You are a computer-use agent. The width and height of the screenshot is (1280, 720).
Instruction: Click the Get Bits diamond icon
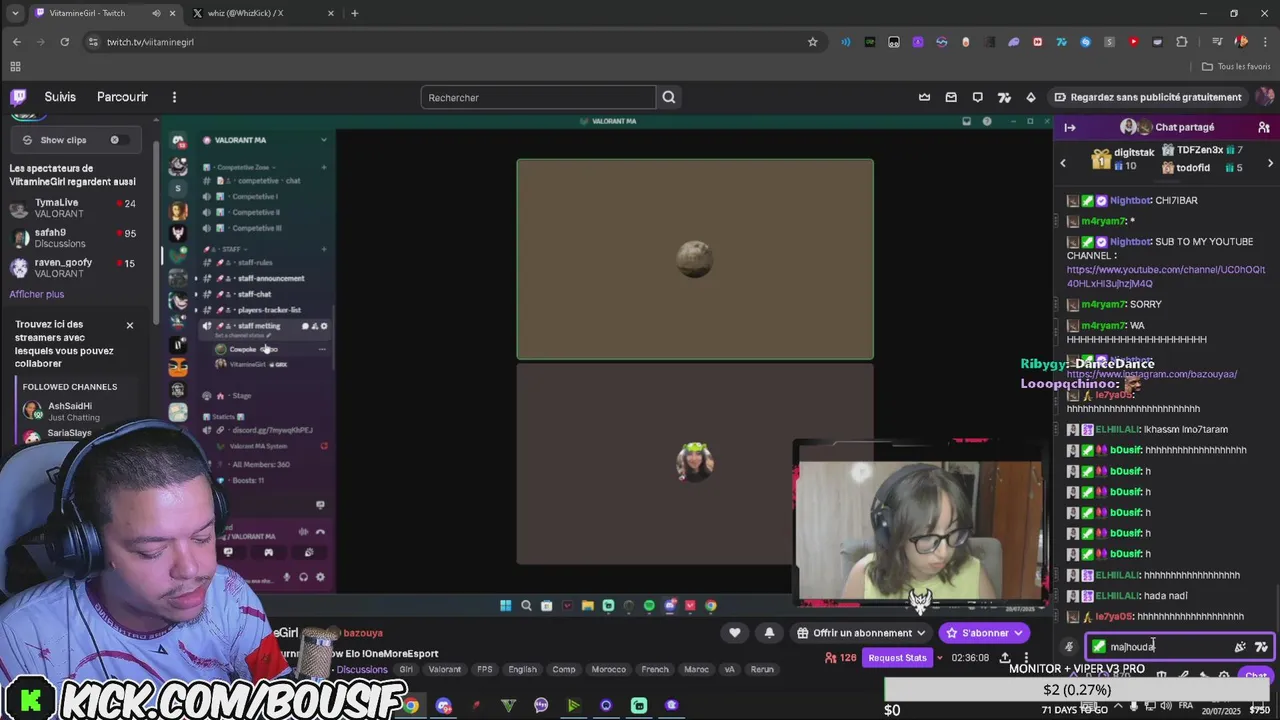(1031, 97)
